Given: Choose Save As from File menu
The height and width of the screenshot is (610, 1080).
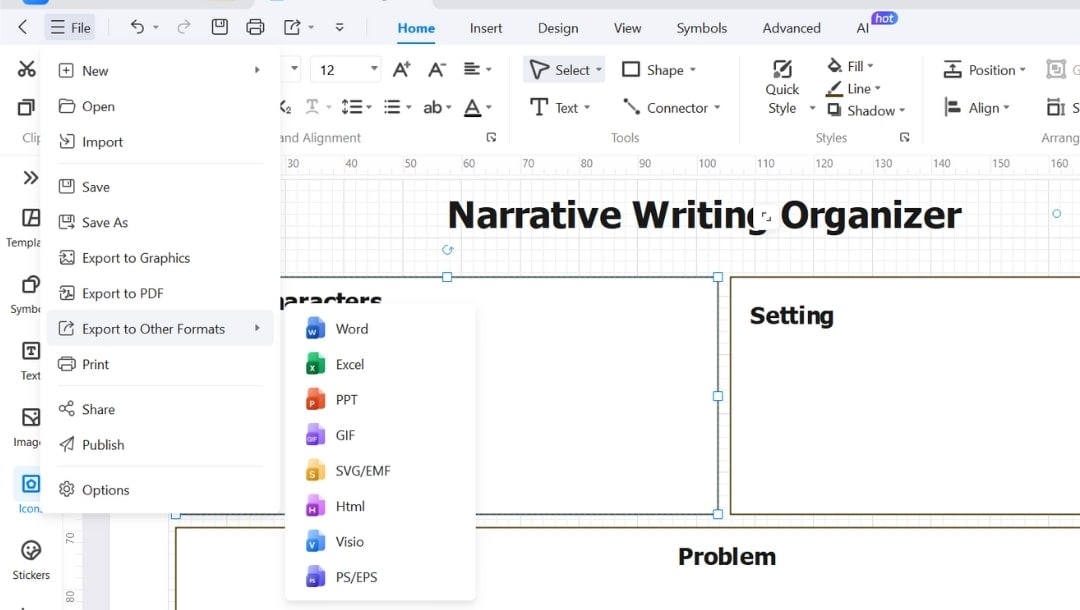Looking at the screenshot, I should (160, 222).
